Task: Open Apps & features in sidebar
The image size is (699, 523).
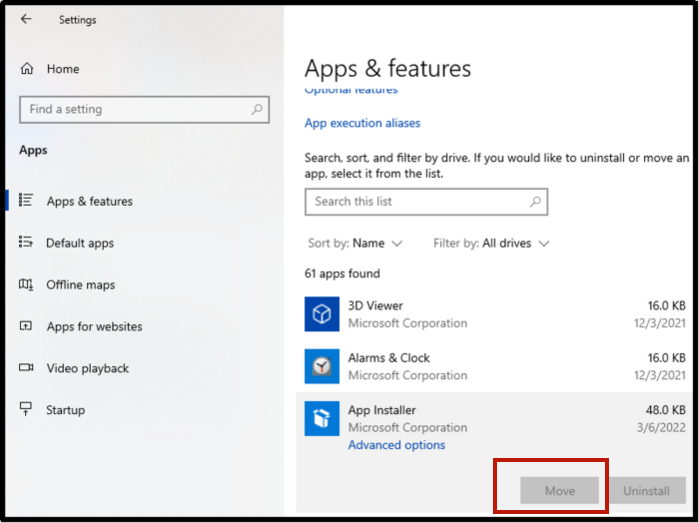Action: (x=89, y=201)
